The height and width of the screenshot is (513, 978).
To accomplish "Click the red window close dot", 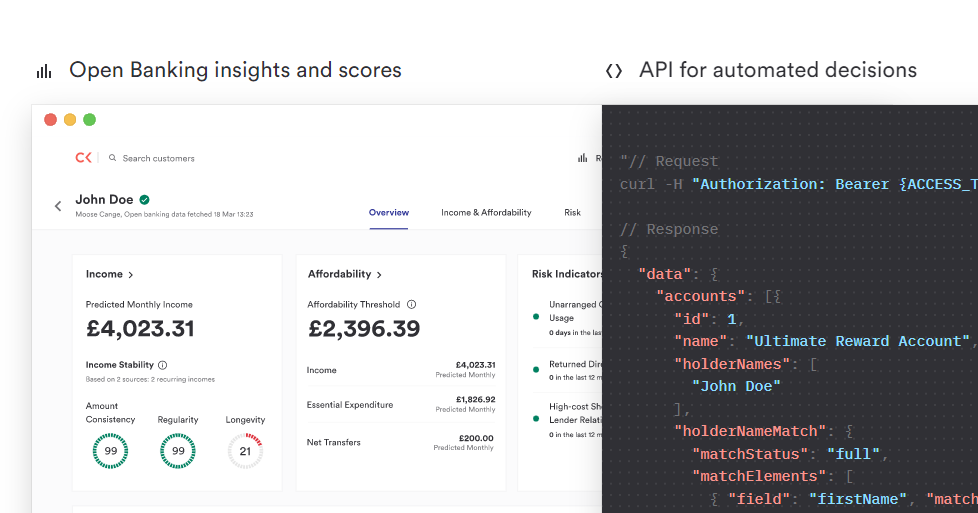I will click(51, 120).
